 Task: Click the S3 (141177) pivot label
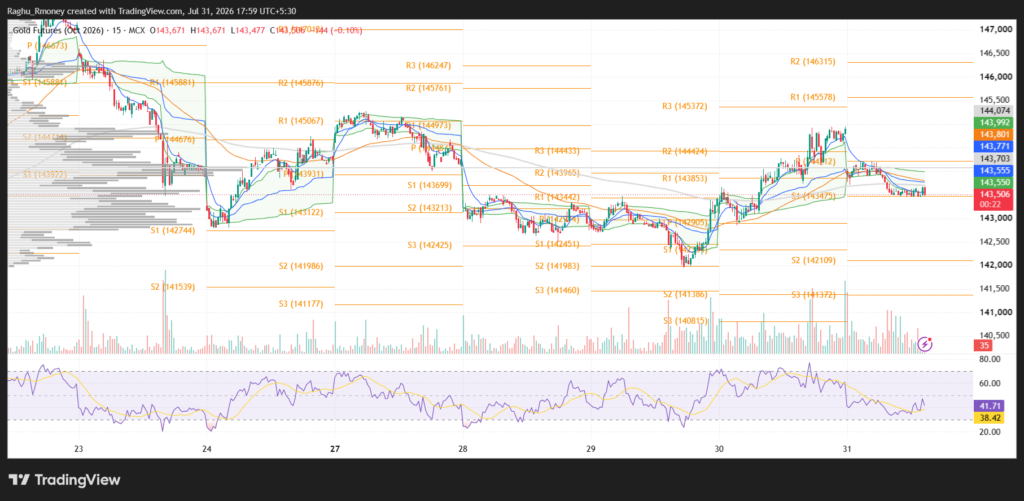click(x=301, y=304)
